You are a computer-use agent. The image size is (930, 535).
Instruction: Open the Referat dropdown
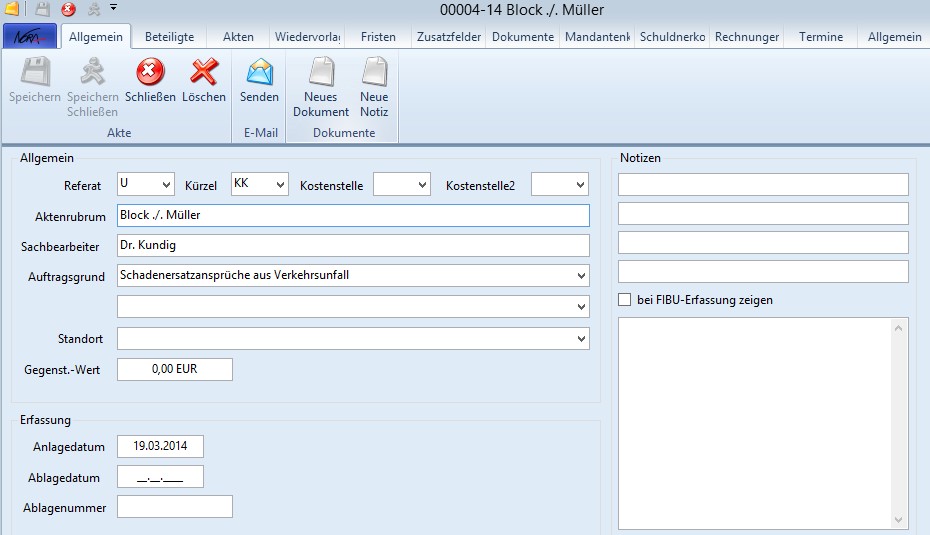point(165,185)
